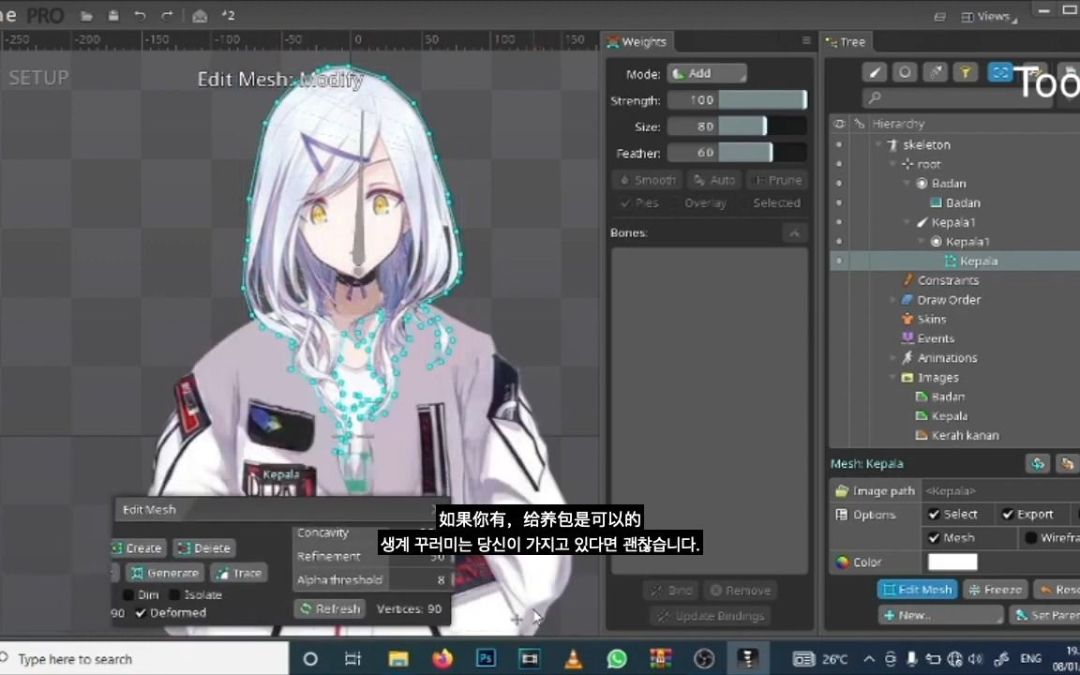This screenshot has height=675, width=1080.
Task: Uncheck the Mesh checkbox in Options
Action: (934, 538)
